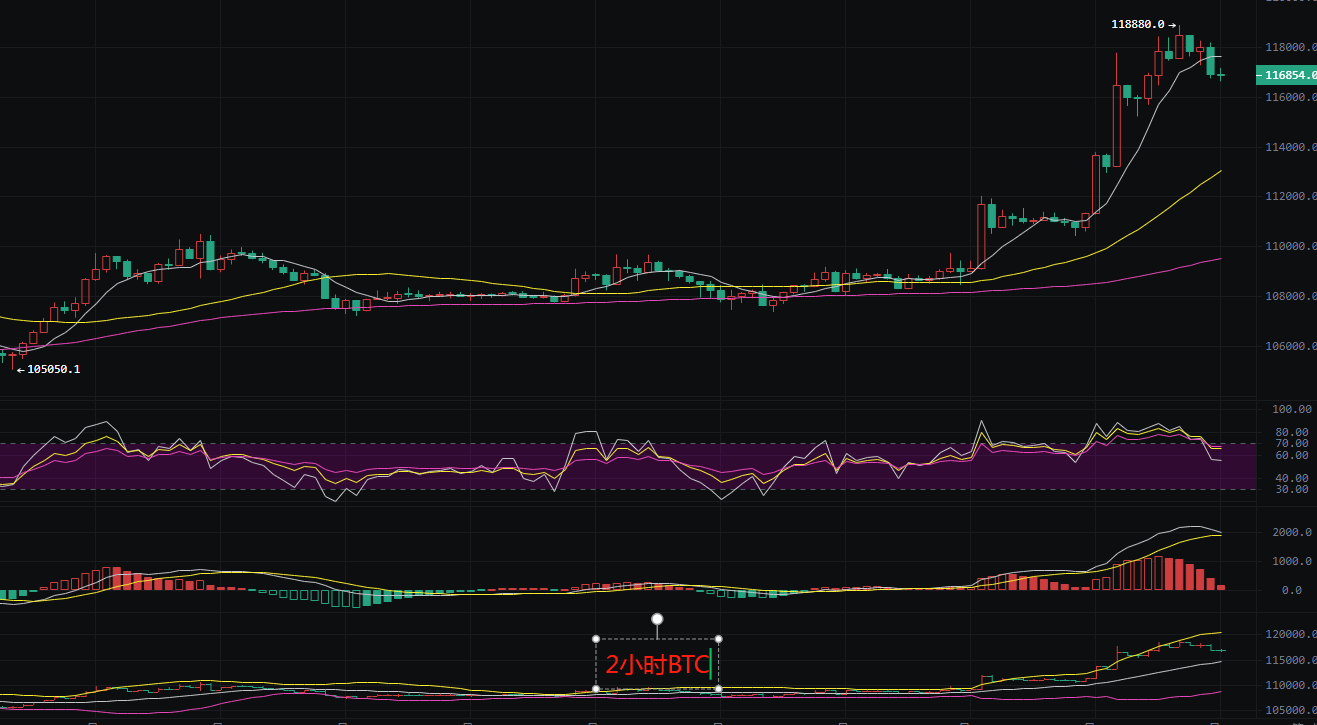Click the 0.0 label on the MACD axis

1291,590
